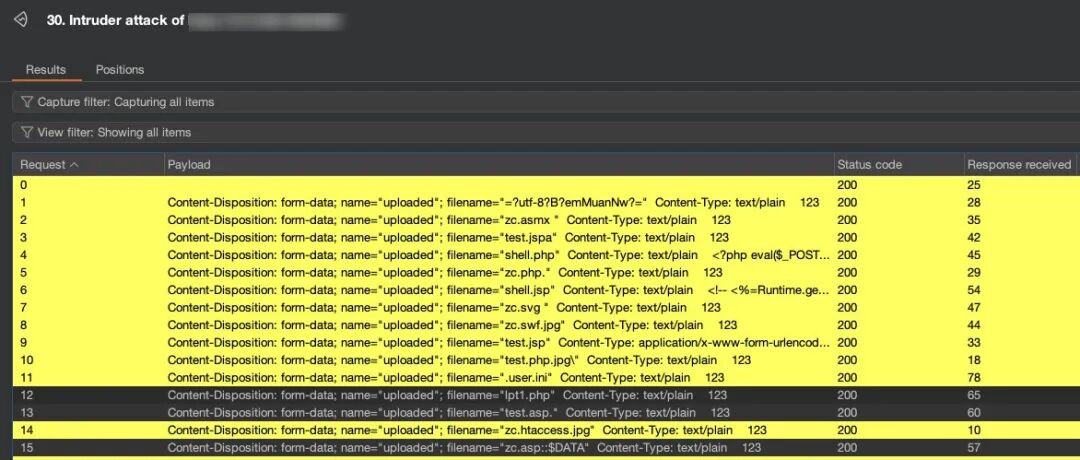This screenshot has width=1080, height=460.
Task: Select the shell.php eval payload row
Action: click(546, 255)
